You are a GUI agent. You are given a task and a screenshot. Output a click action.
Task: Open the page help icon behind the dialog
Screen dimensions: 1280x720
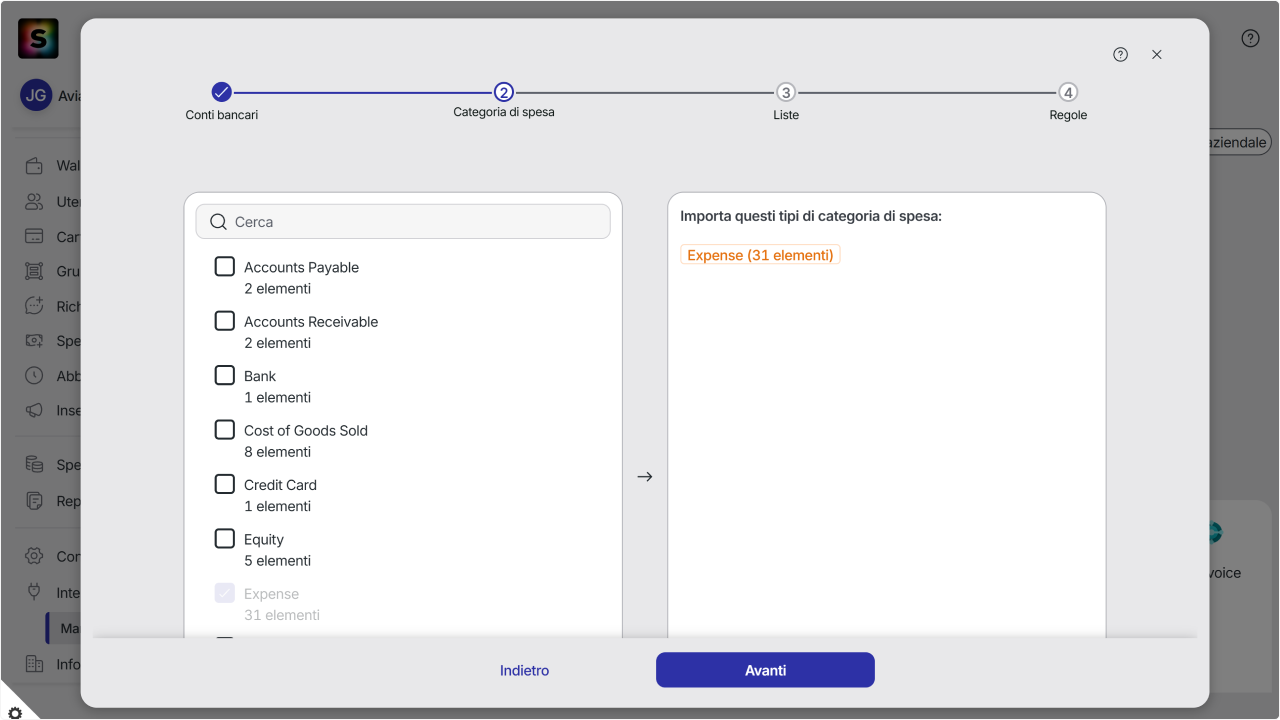tap(1250, 39)
